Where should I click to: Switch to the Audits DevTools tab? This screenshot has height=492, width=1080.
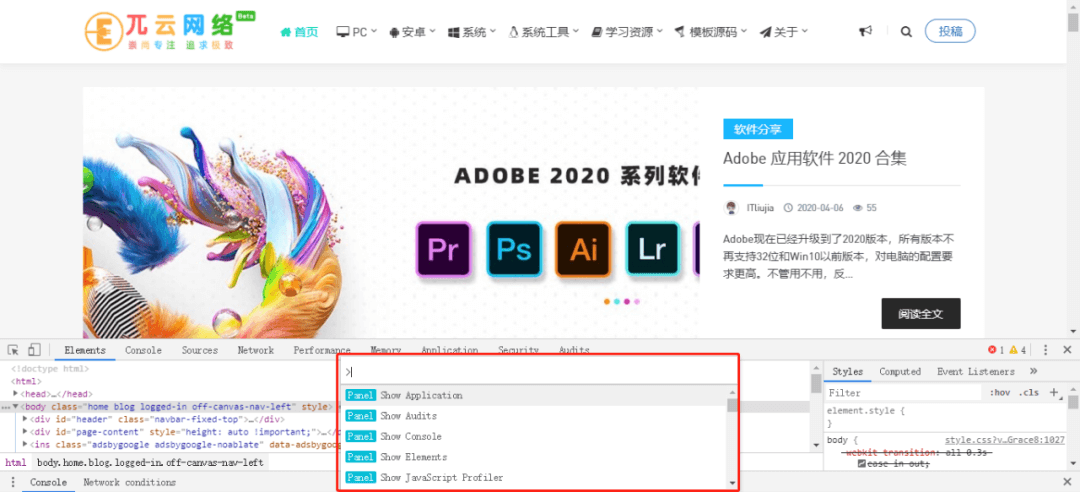click(574, 350)
